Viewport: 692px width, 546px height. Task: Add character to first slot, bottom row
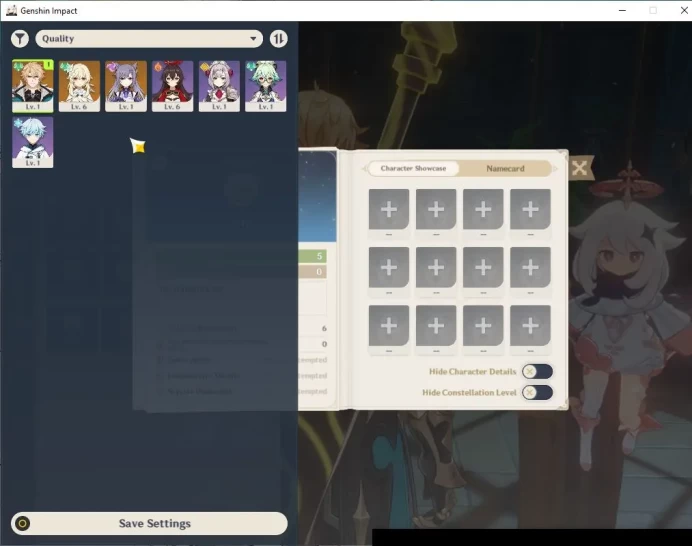[389, 326]
